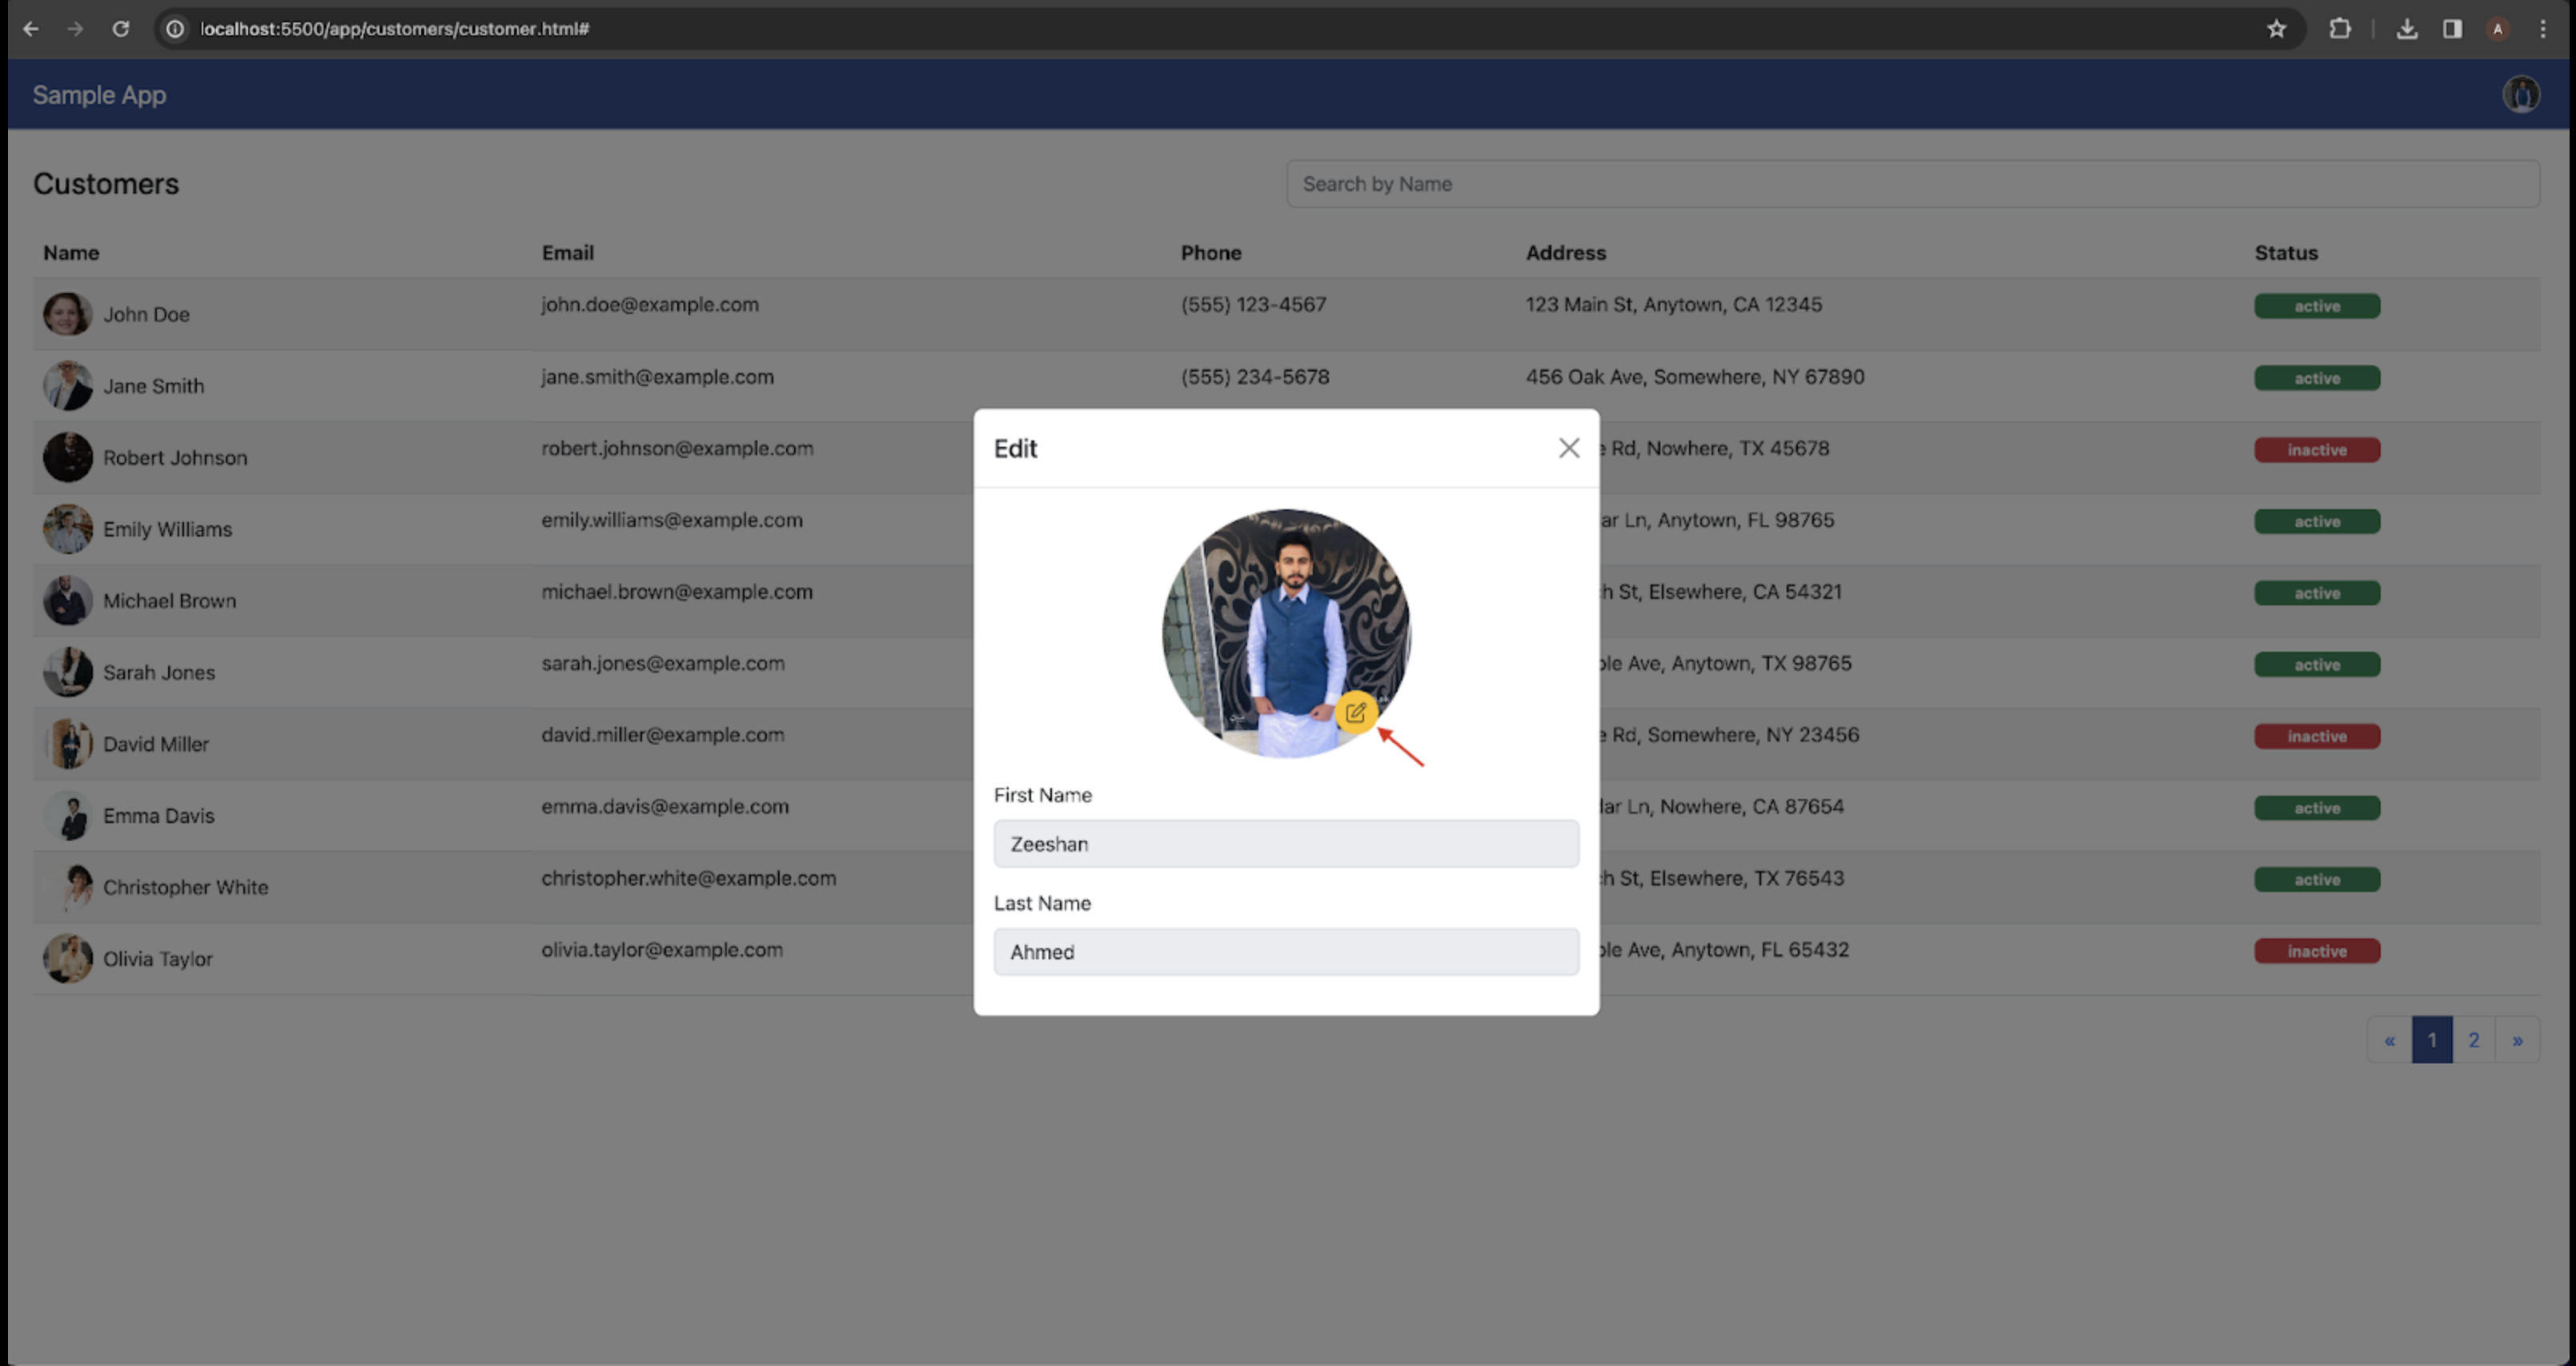Screen dimensions: 2576x1366
Task: Click John Doe's avatar thumbnail
Action: click(67, 314)
